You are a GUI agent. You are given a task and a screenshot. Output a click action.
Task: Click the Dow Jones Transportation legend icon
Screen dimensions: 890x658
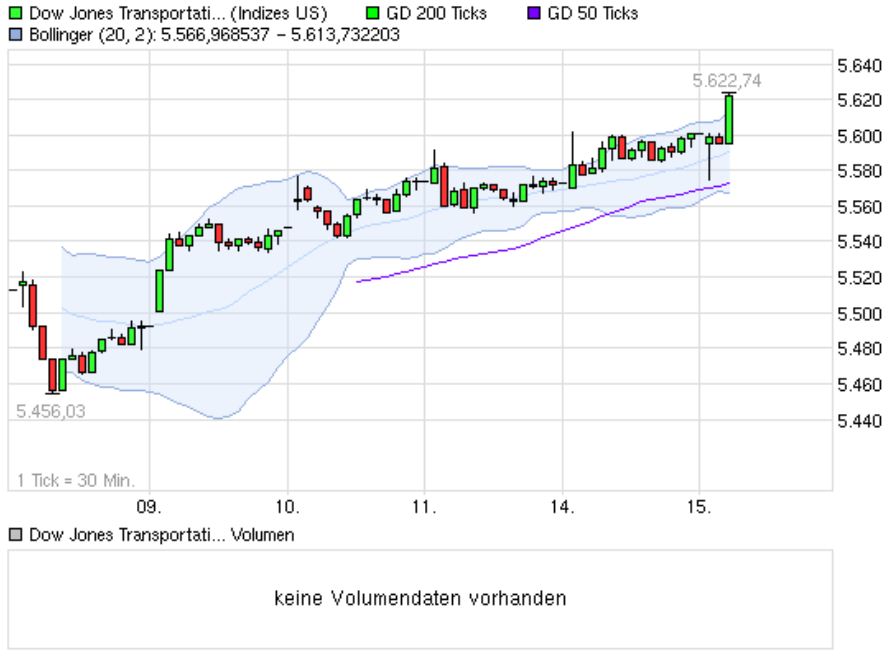tap(16, 13)
